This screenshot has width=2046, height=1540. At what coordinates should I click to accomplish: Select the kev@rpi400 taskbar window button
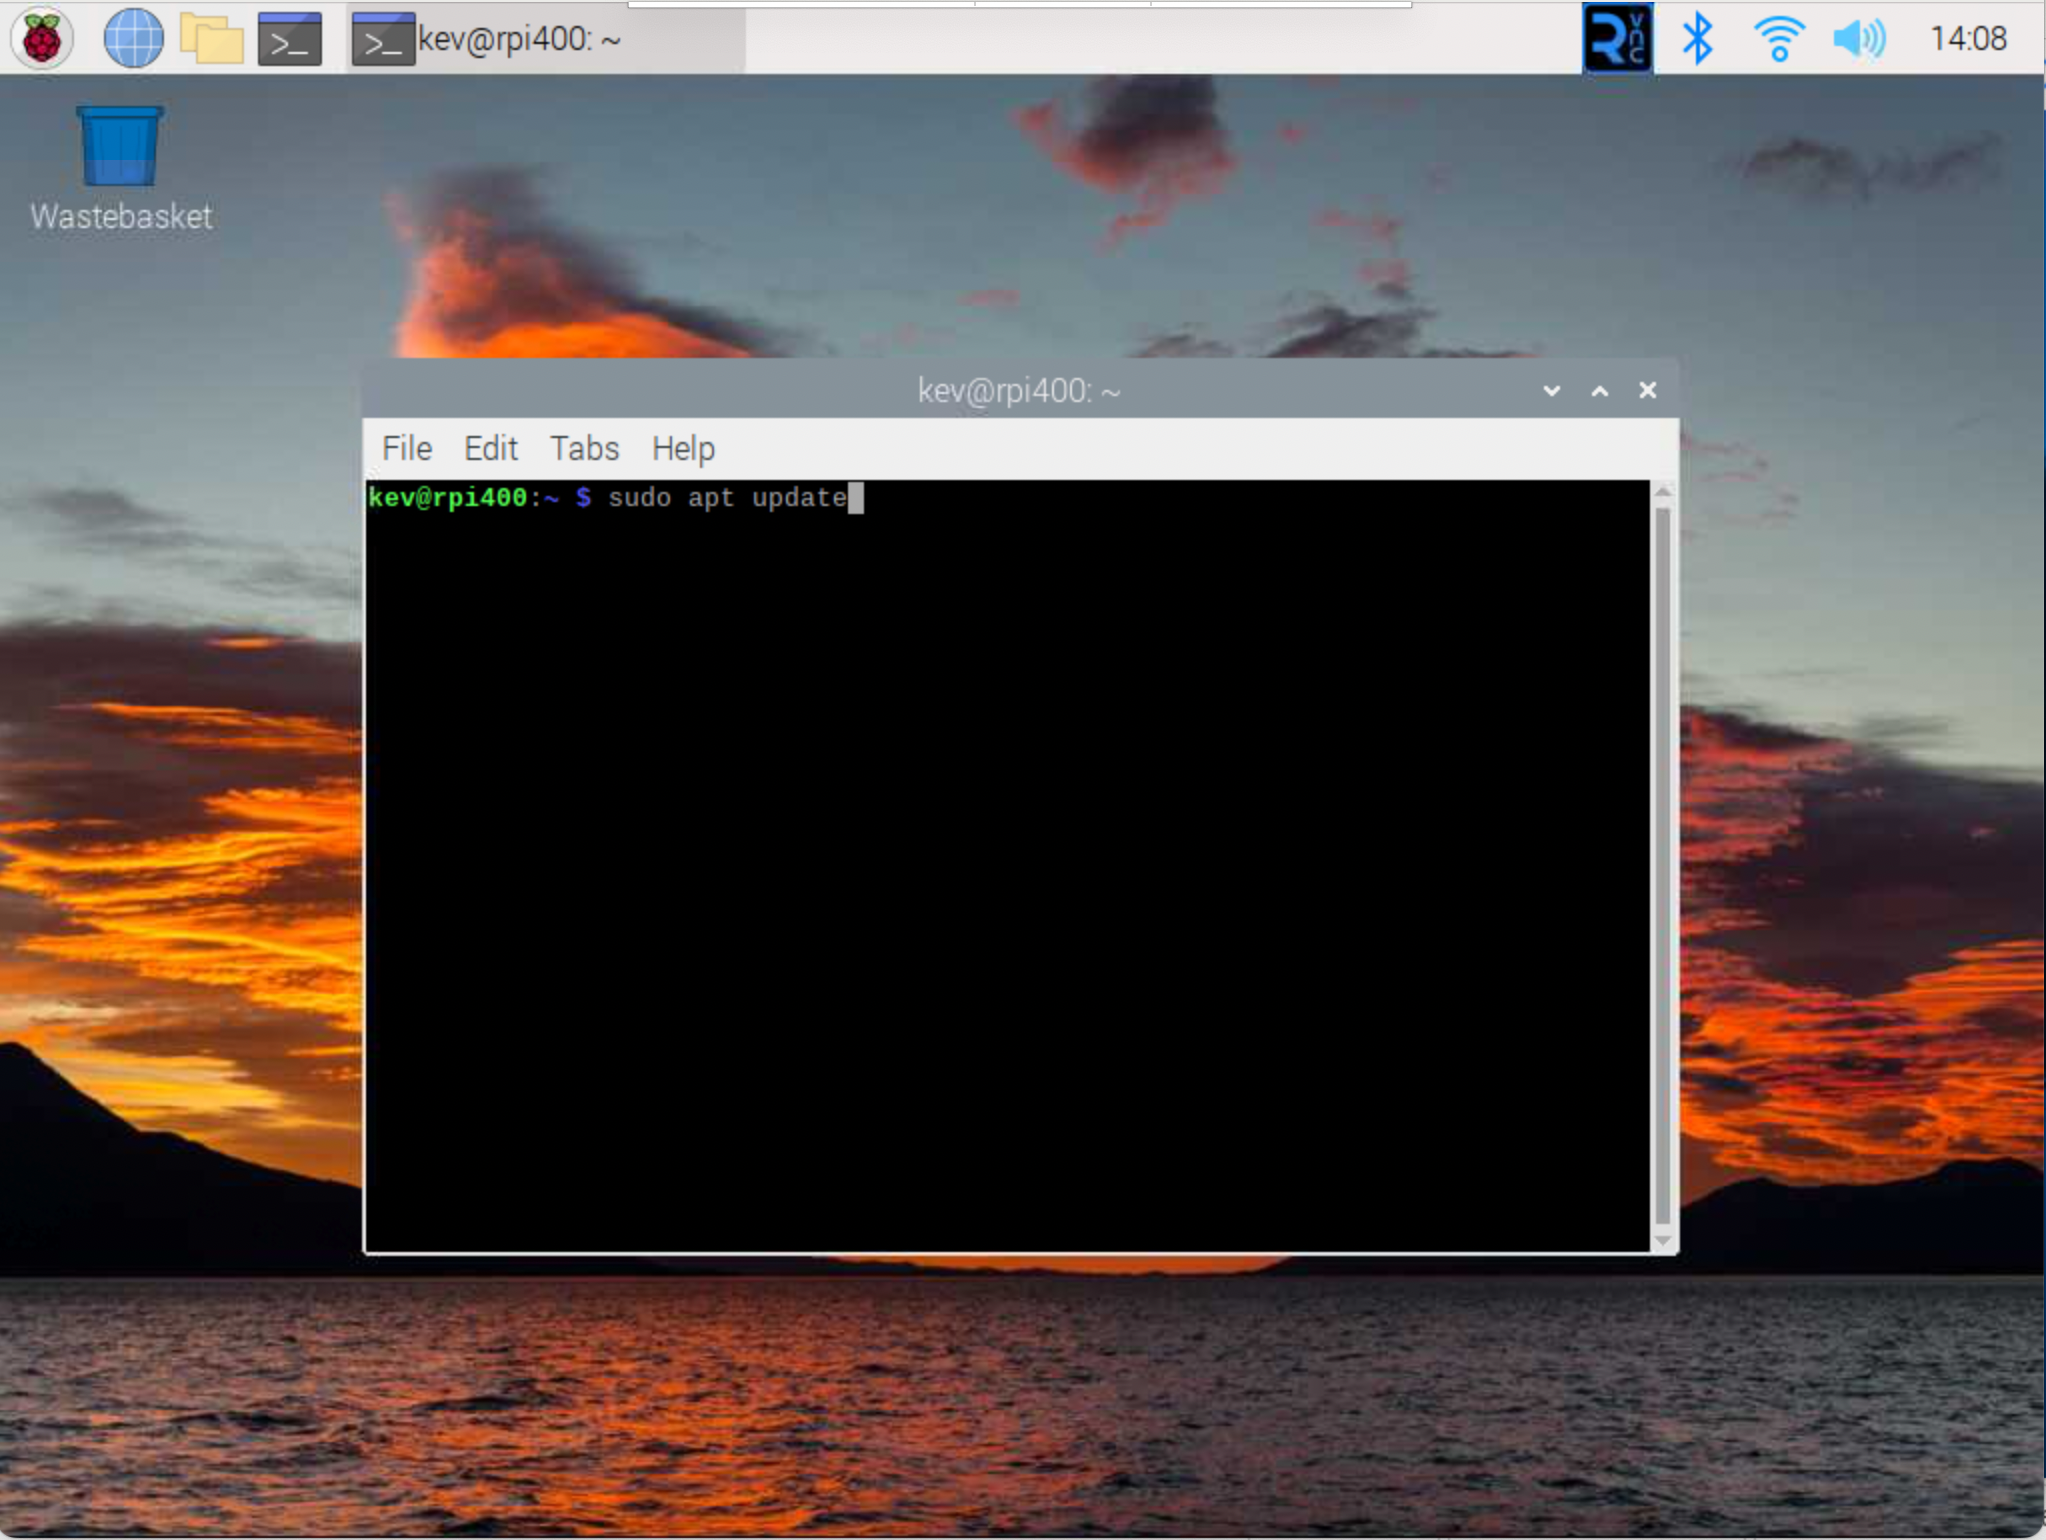click(x=546, y=39)
